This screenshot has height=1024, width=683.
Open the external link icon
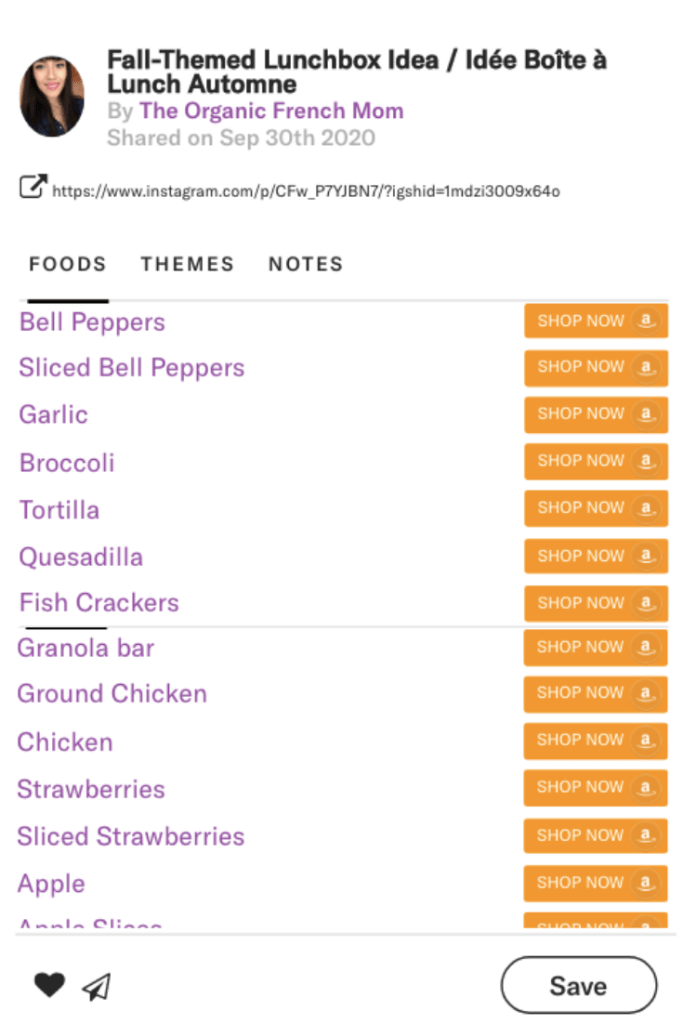(x=32, y=187)
